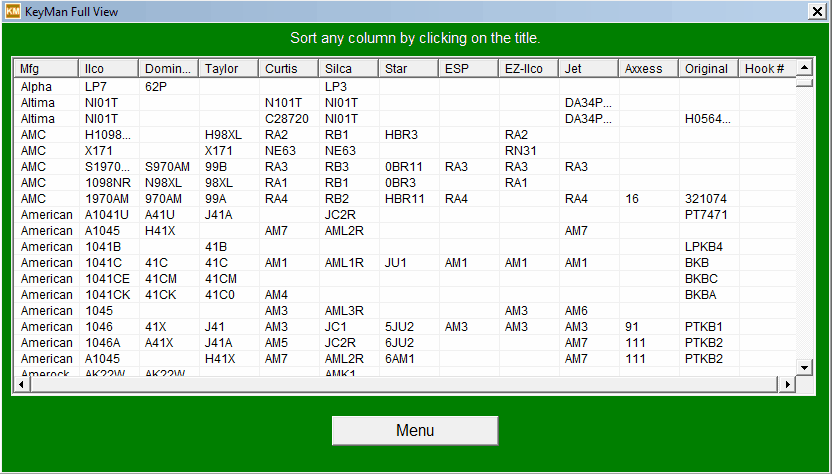Image resolution: width=832 pixels, height=474 pixels.
Task: Click Ilco cell 1098NR
Action: tap(108, 183)
